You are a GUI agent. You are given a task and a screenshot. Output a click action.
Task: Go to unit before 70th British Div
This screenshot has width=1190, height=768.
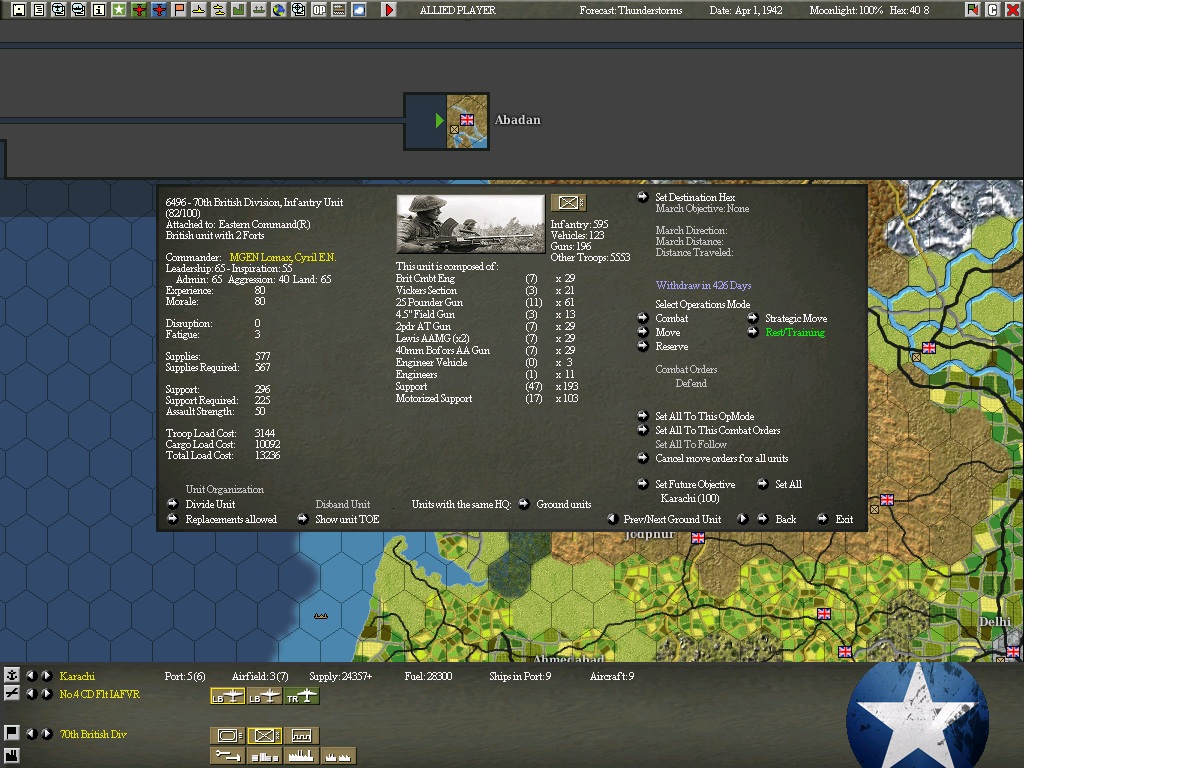coord(31,734)
